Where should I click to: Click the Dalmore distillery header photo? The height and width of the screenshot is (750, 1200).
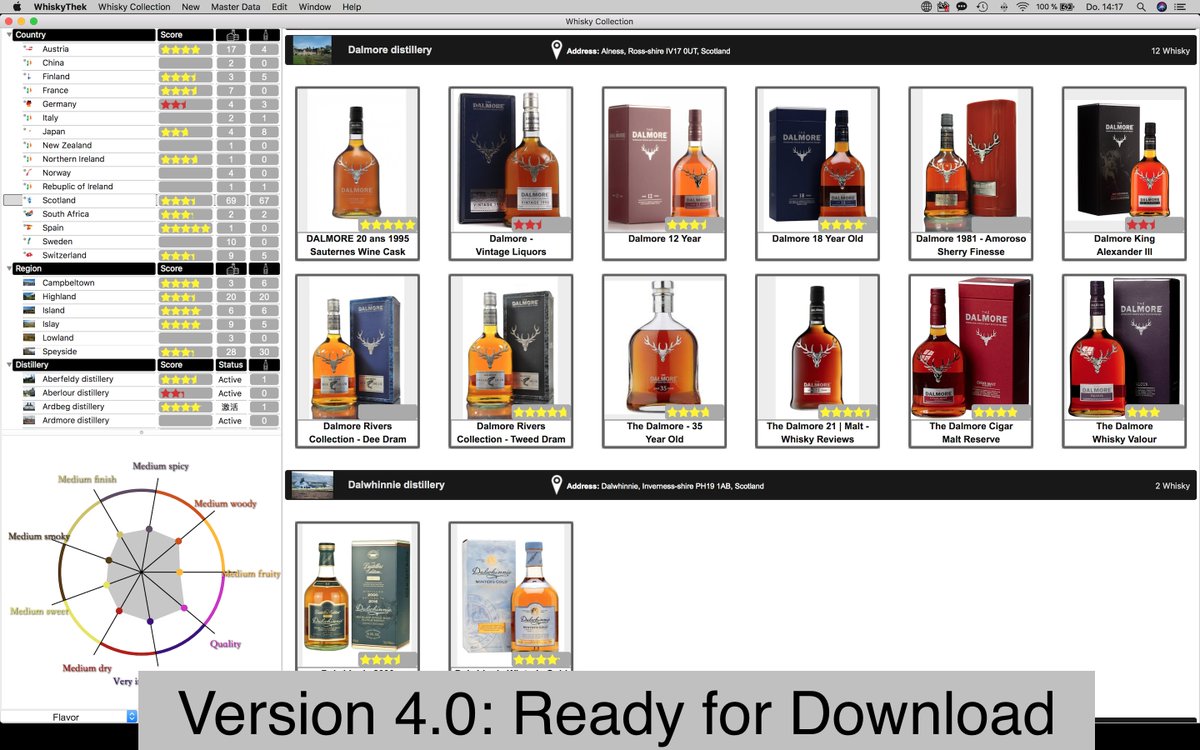click(x=312, y=50)
